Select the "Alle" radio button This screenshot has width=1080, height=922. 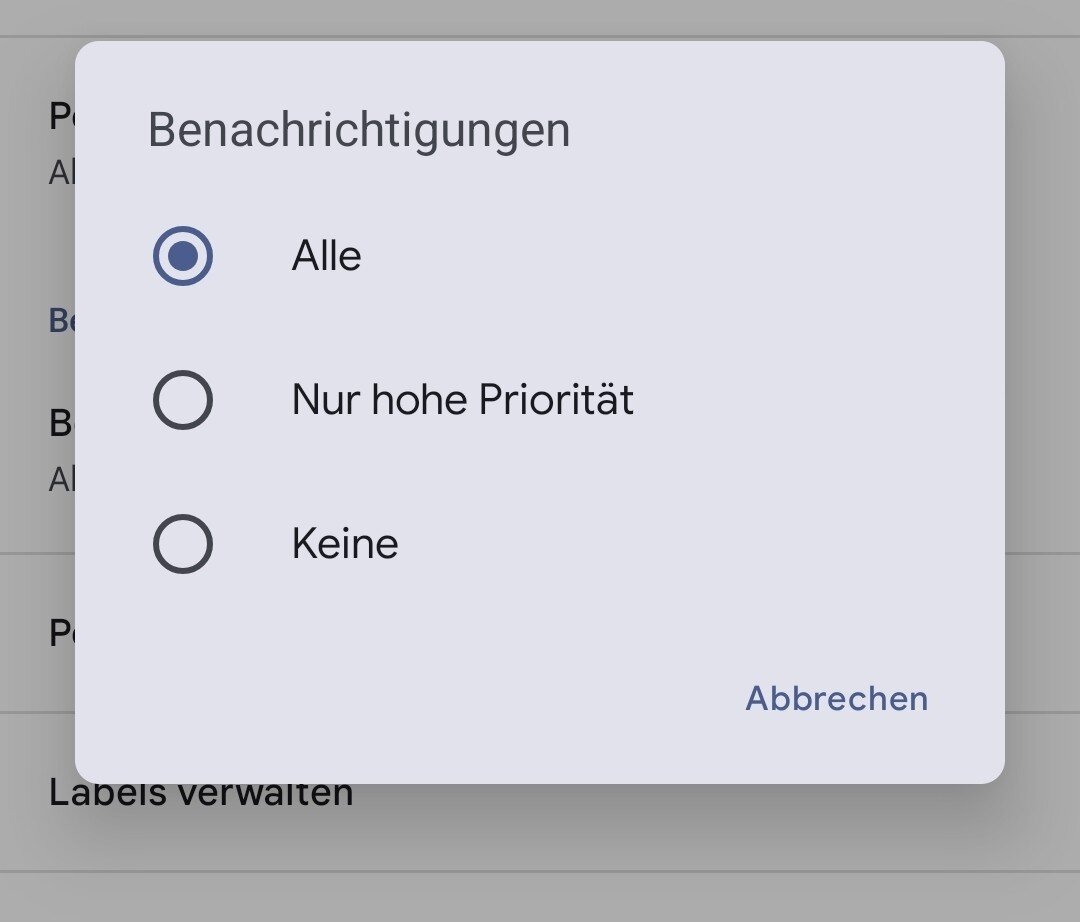tap(183, 256)
